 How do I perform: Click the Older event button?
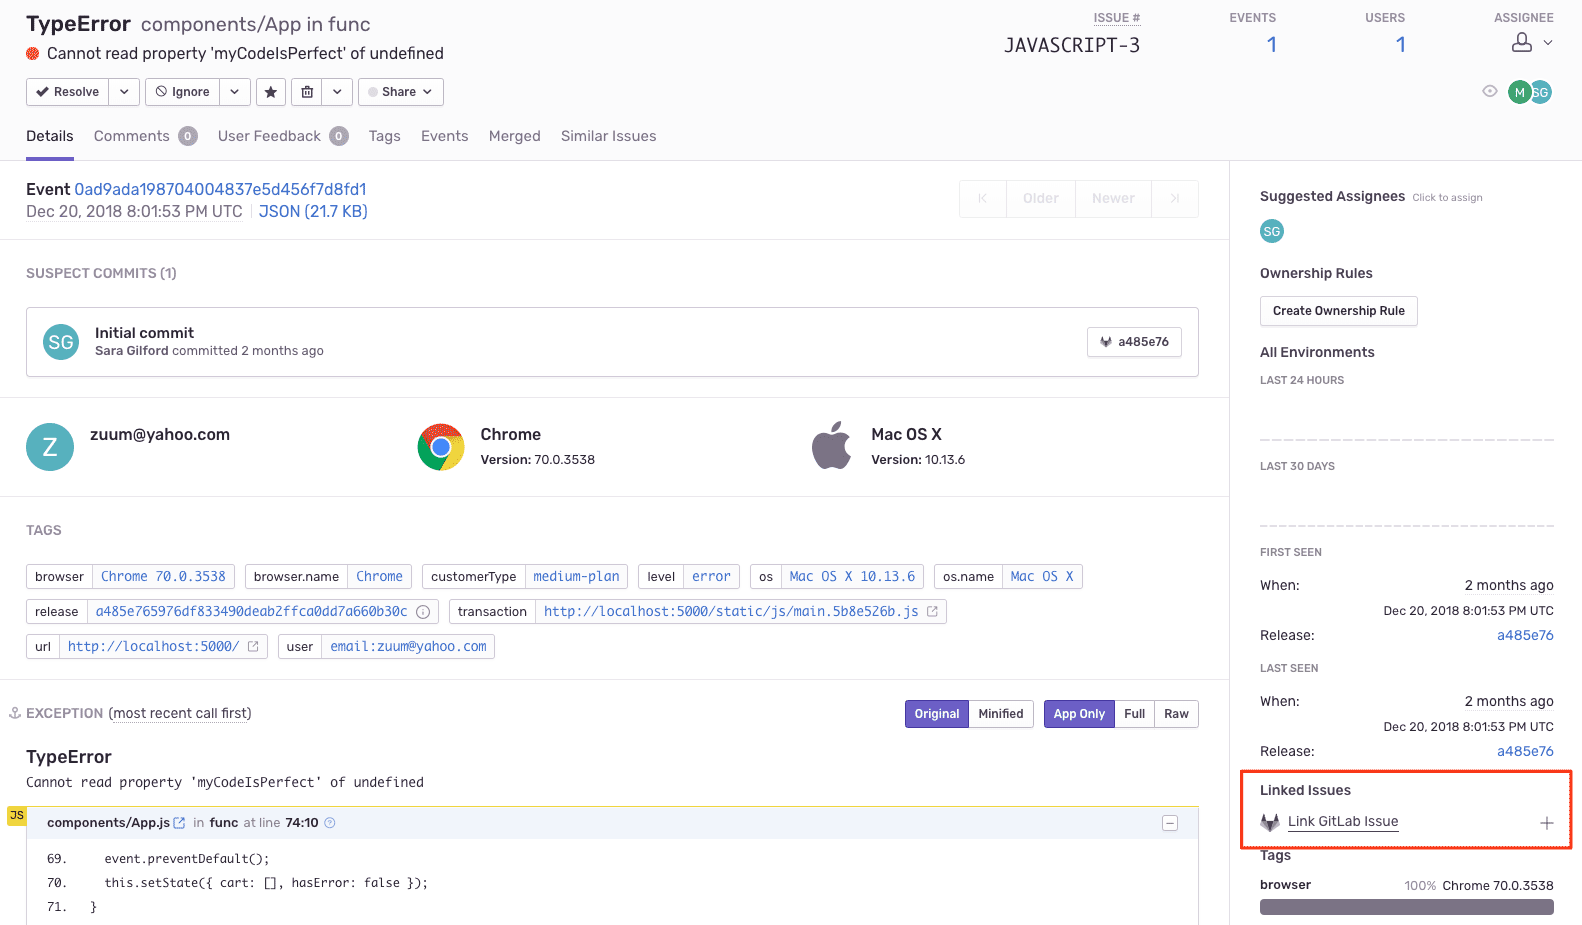pyautogui.click(x=1040, y=199)
